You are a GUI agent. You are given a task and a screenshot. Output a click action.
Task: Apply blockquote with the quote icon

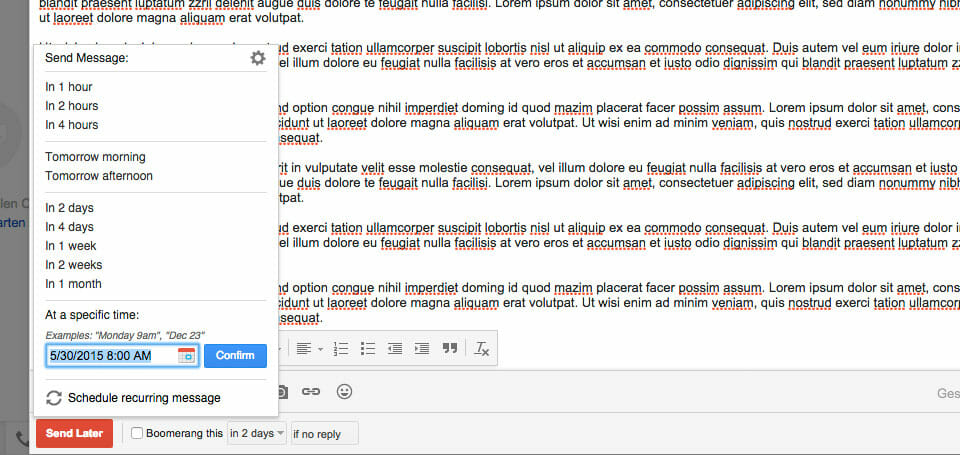(450, 348)
